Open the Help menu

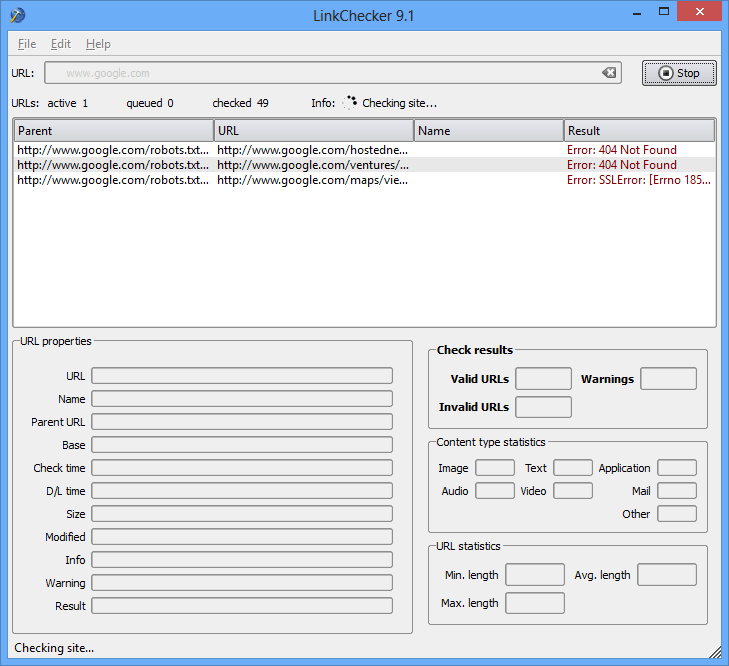click(98, 44)
